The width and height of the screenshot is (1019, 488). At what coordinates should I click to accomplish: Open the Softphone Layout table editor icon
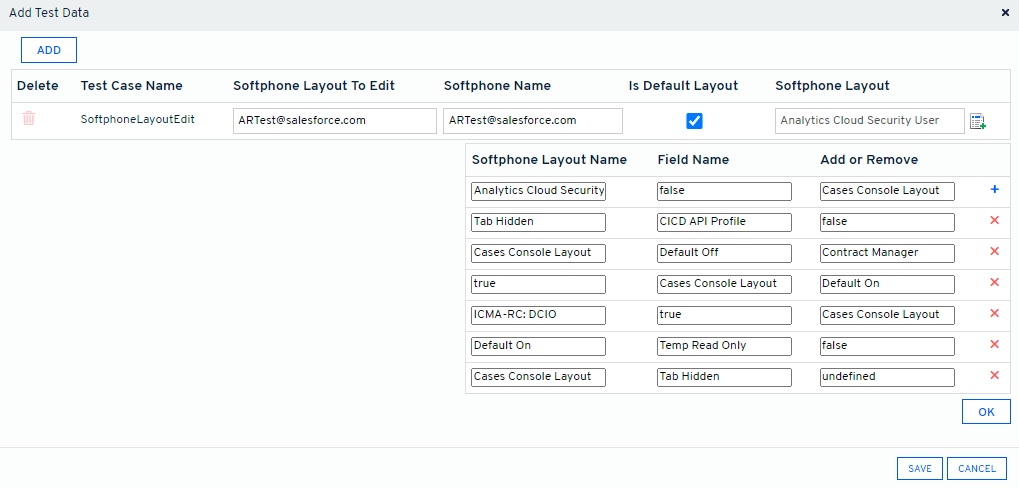tap(978, 121)
